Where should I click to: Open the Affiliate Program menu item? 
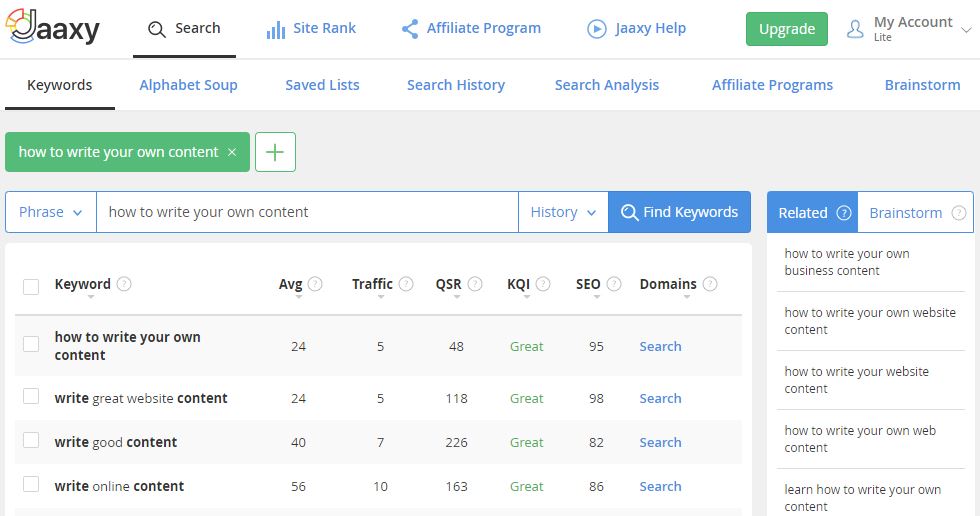[471, 29]
